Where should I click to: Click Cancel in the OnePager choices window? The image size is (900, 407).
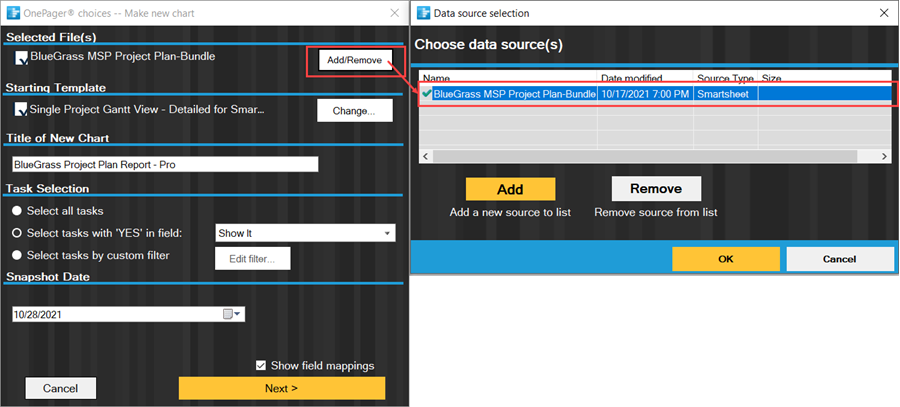point(60,388)
